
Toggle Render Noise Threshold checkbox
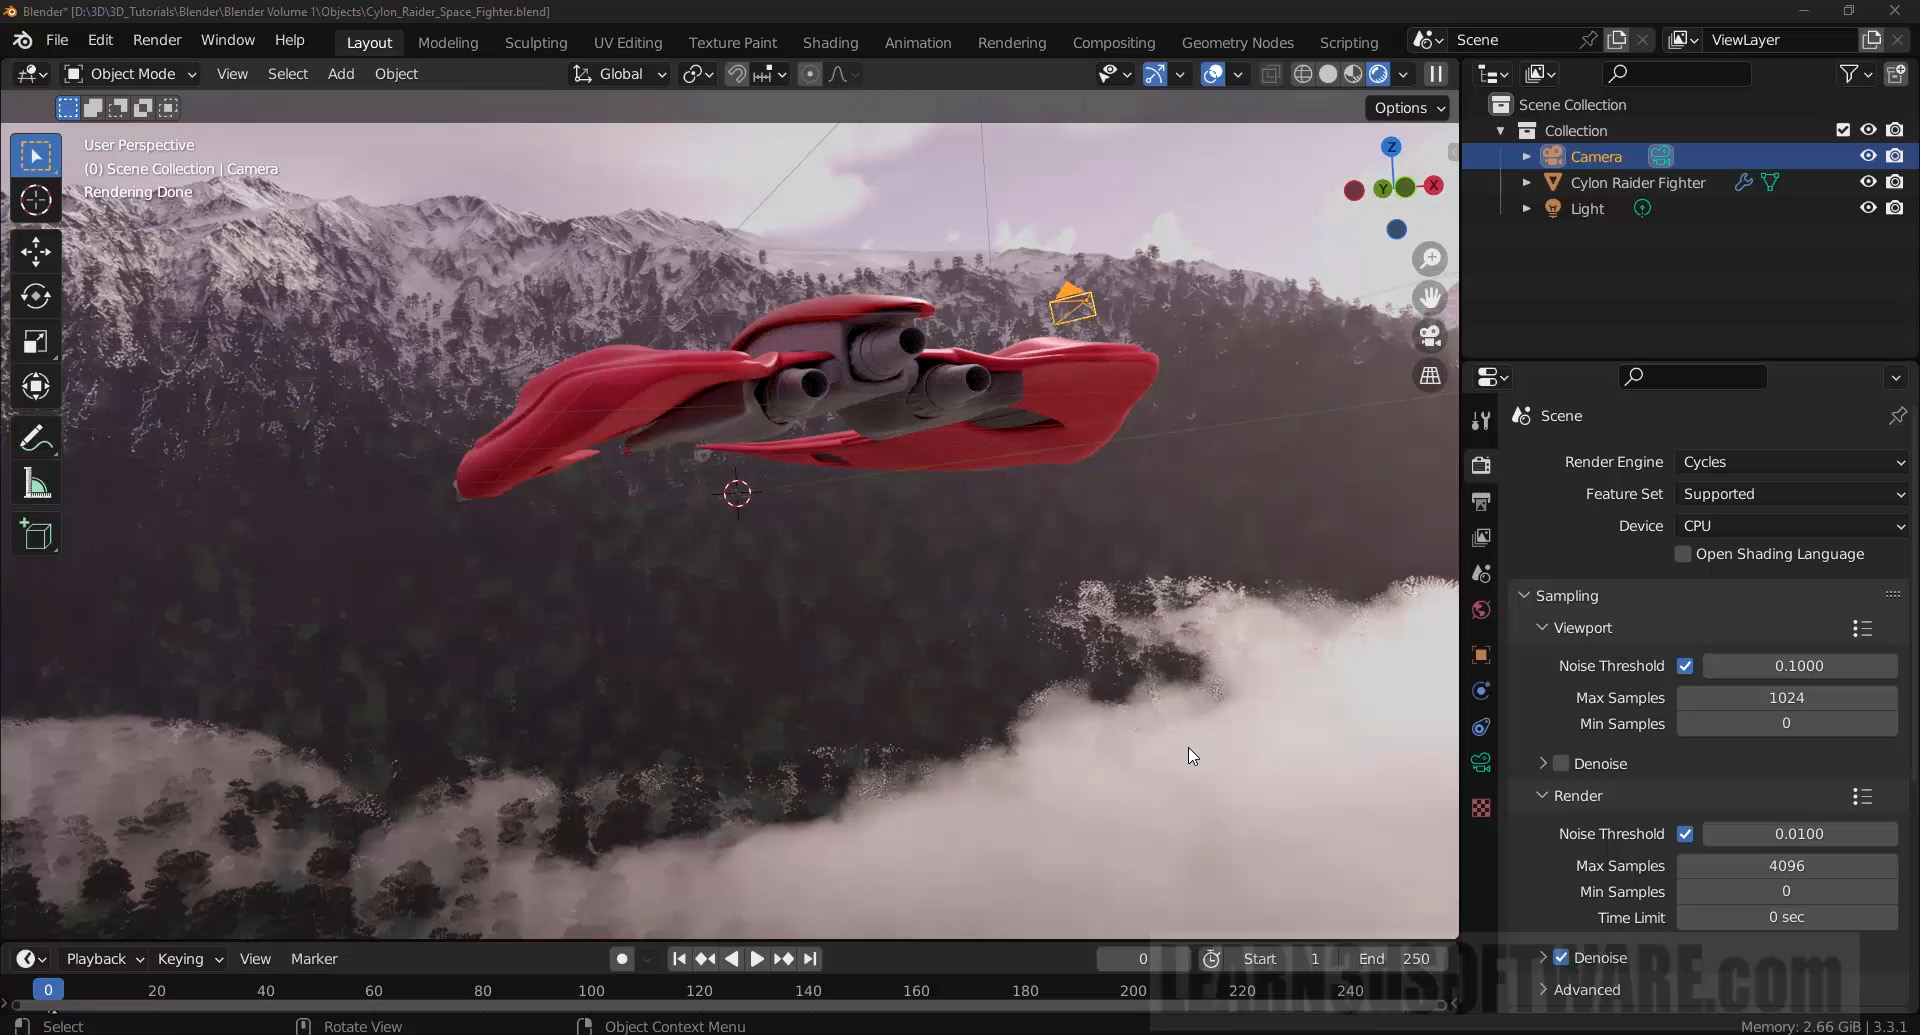[x=1685, y=834]
